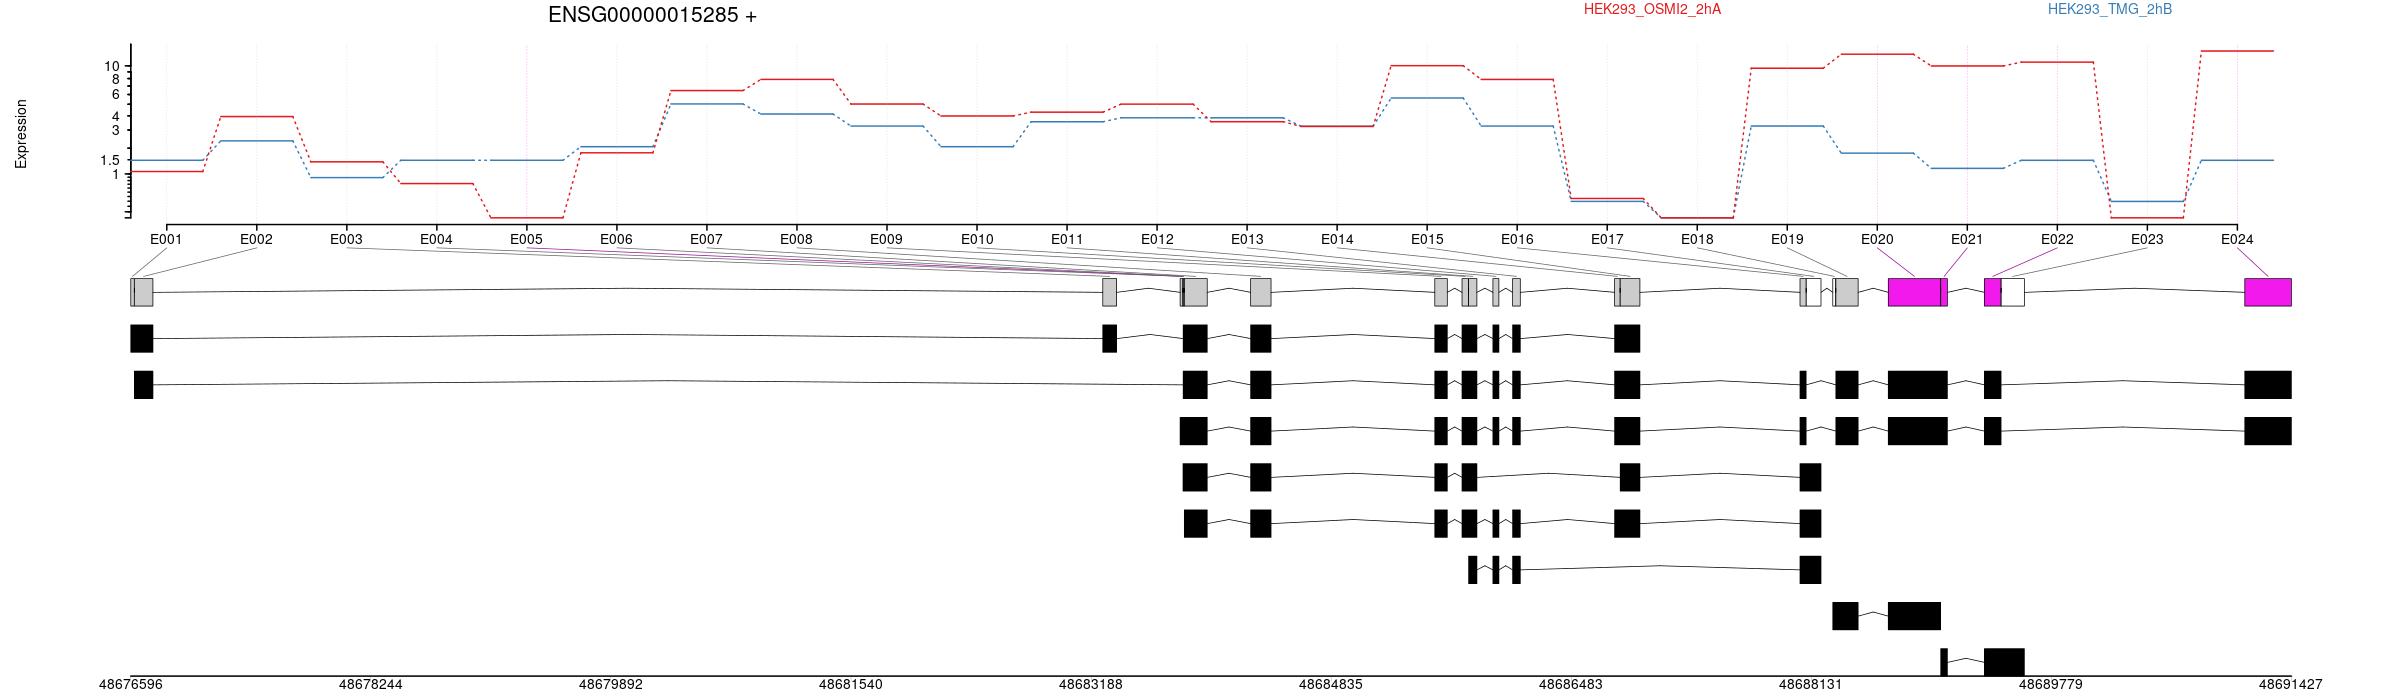
Task: Click exon label E006
Action: click(616, 239)
